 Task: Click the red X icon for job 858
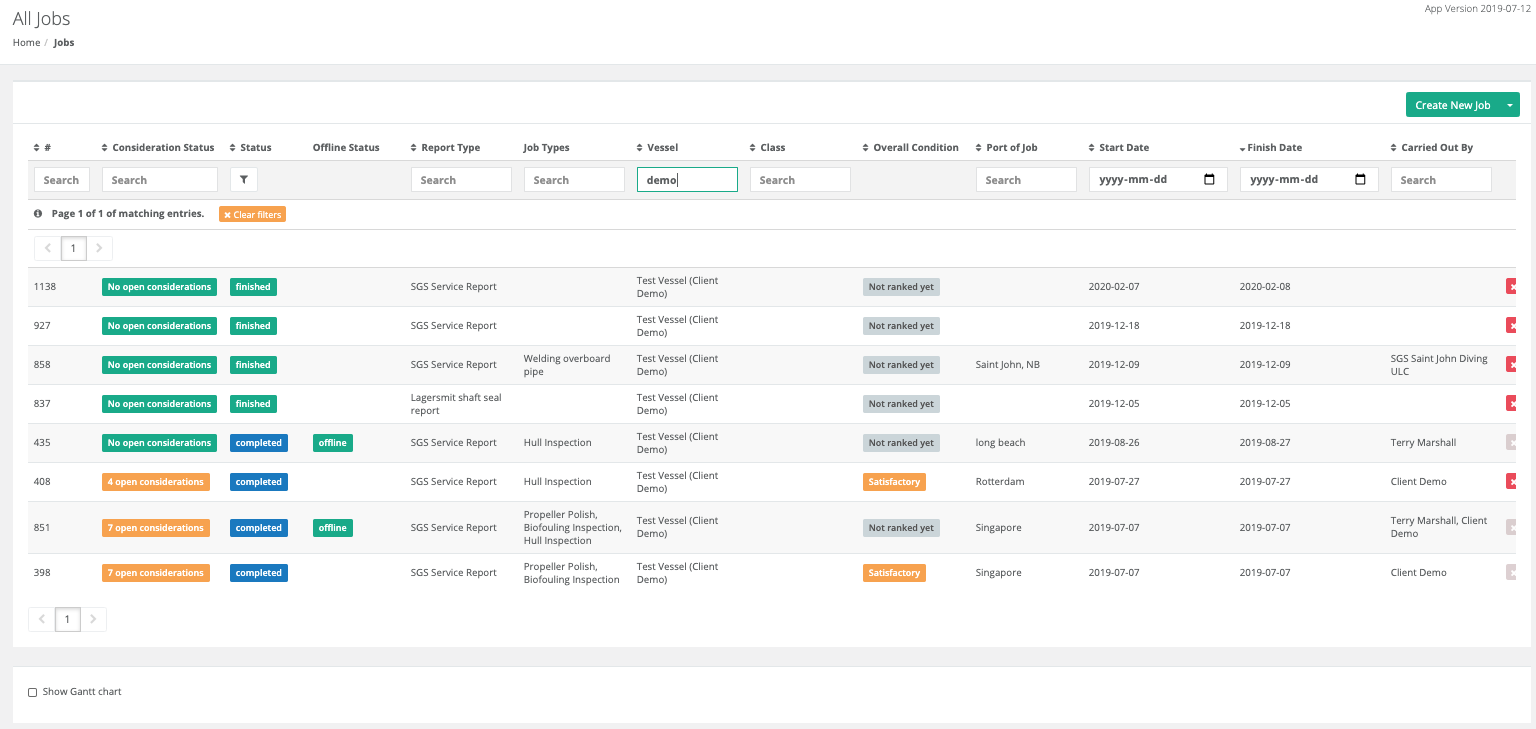pos(1511,365)
